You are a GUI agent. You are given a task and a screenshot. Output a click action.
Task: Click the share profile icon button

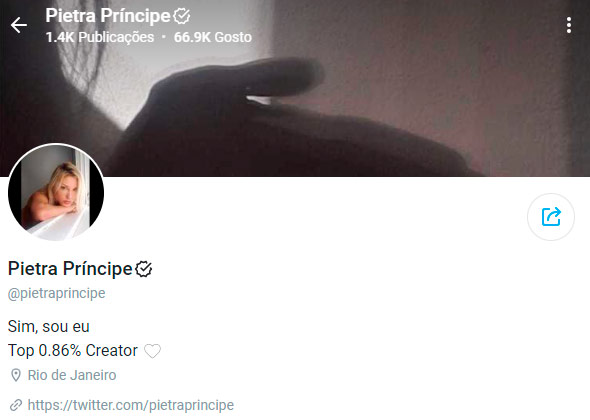551,217
